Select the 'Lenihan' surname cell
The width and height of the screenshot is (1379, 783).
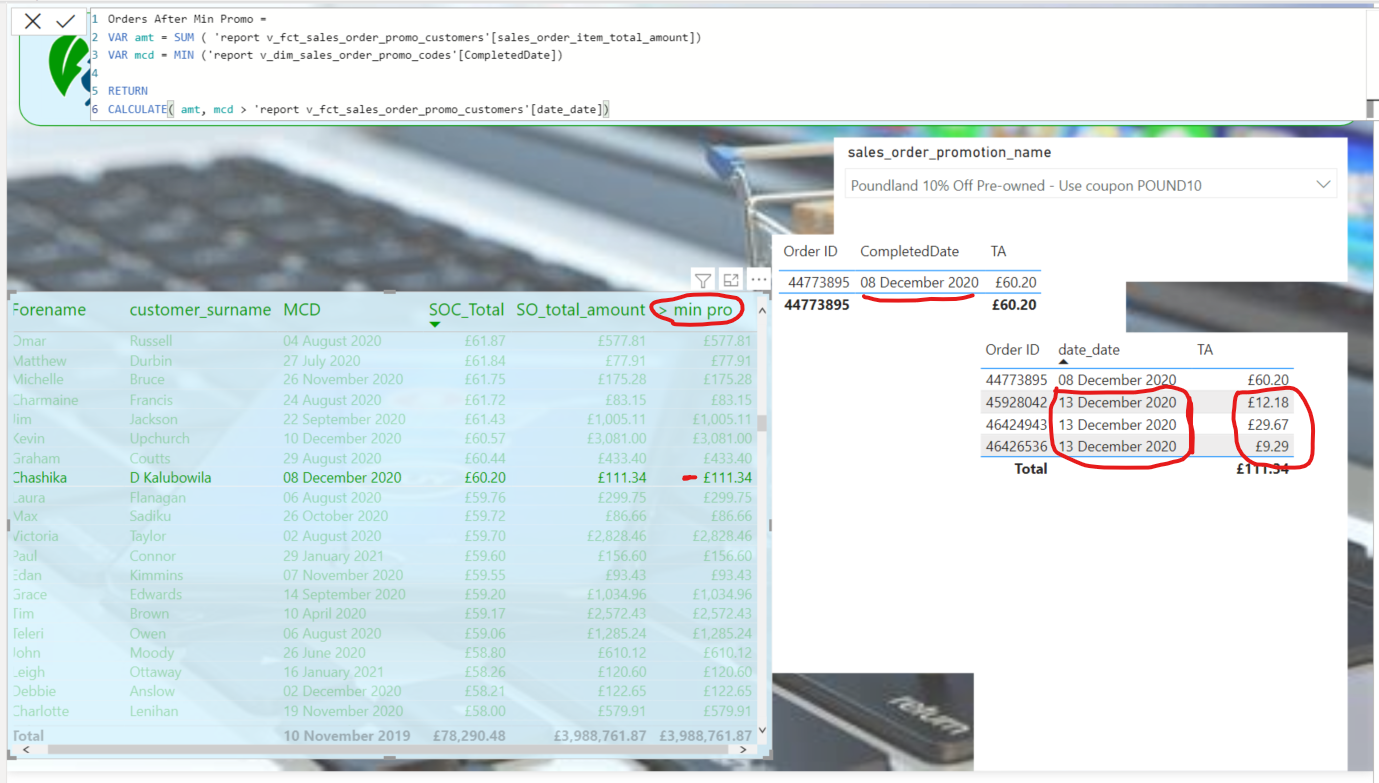(154, 712)
